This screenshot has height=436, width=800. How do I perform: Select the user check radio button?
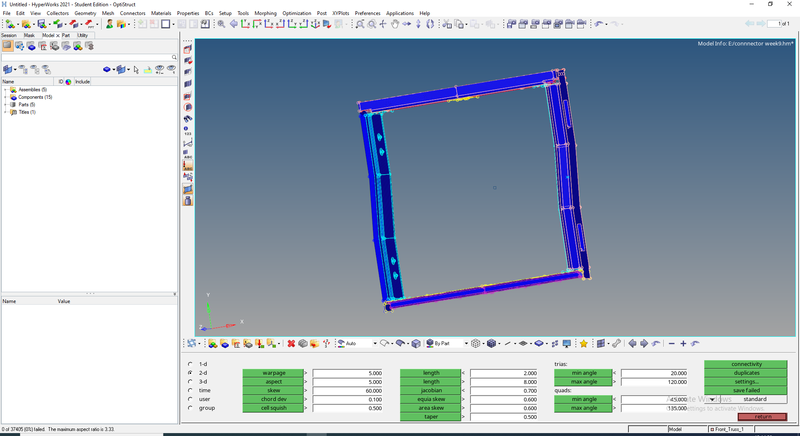click(x=190, y=399)
